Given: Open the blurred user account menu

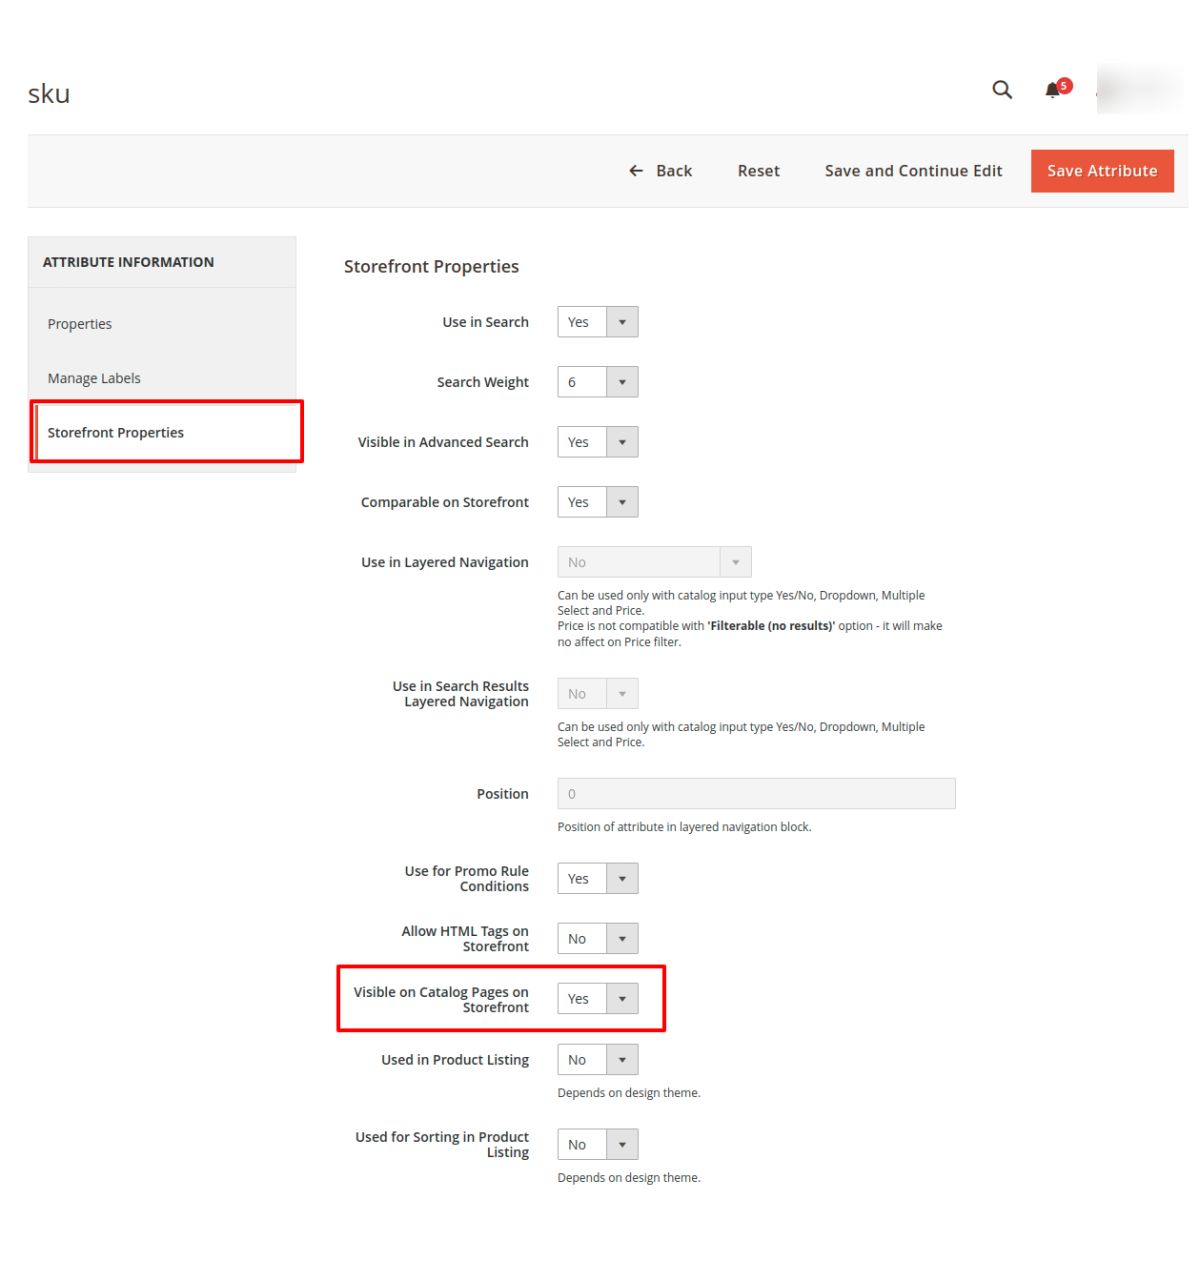Looking at the screenshot, I should (x=1141, y=89).
